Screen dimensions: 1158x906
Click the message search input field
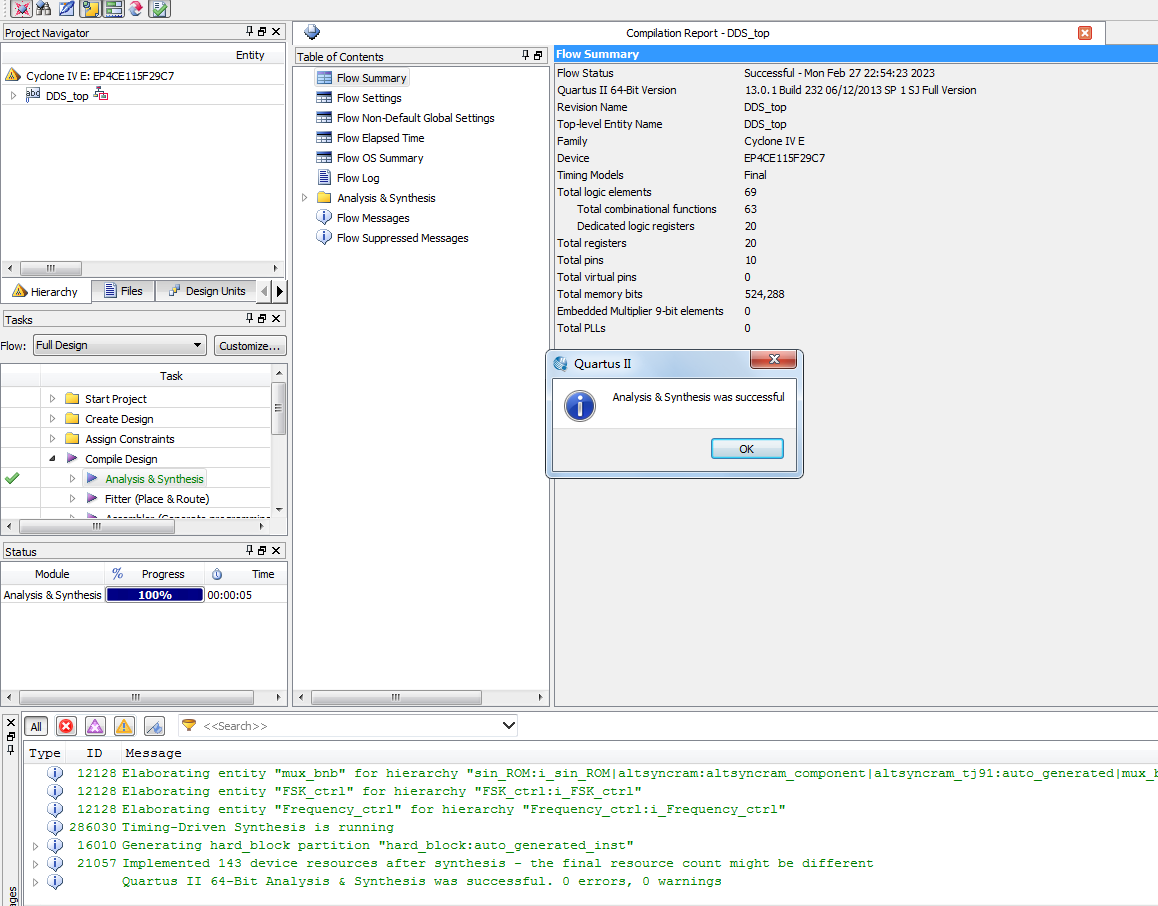[350, 726]
